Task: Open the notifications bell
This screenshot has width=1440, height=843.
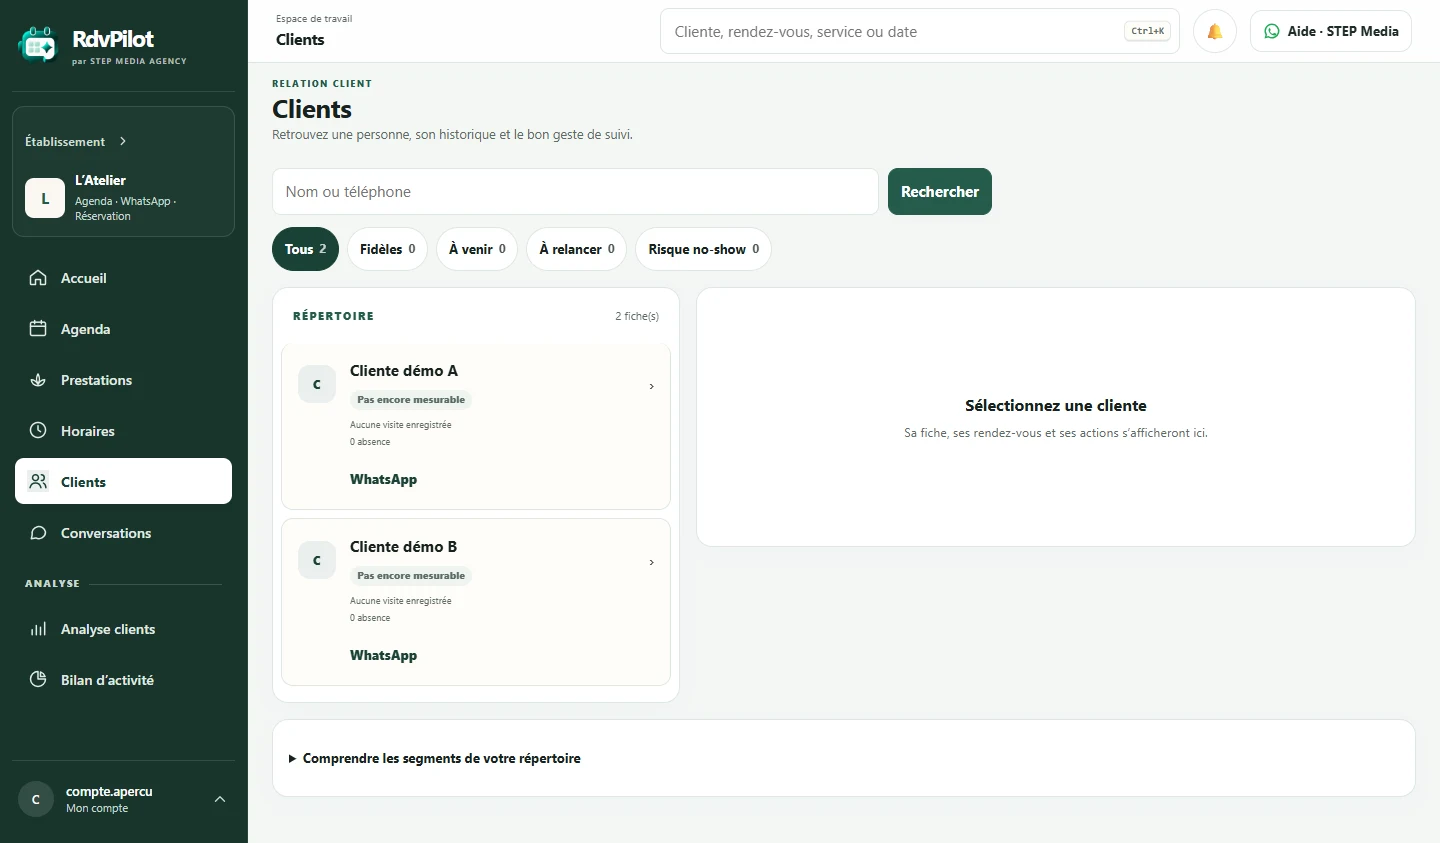Action: point(1215,31)
